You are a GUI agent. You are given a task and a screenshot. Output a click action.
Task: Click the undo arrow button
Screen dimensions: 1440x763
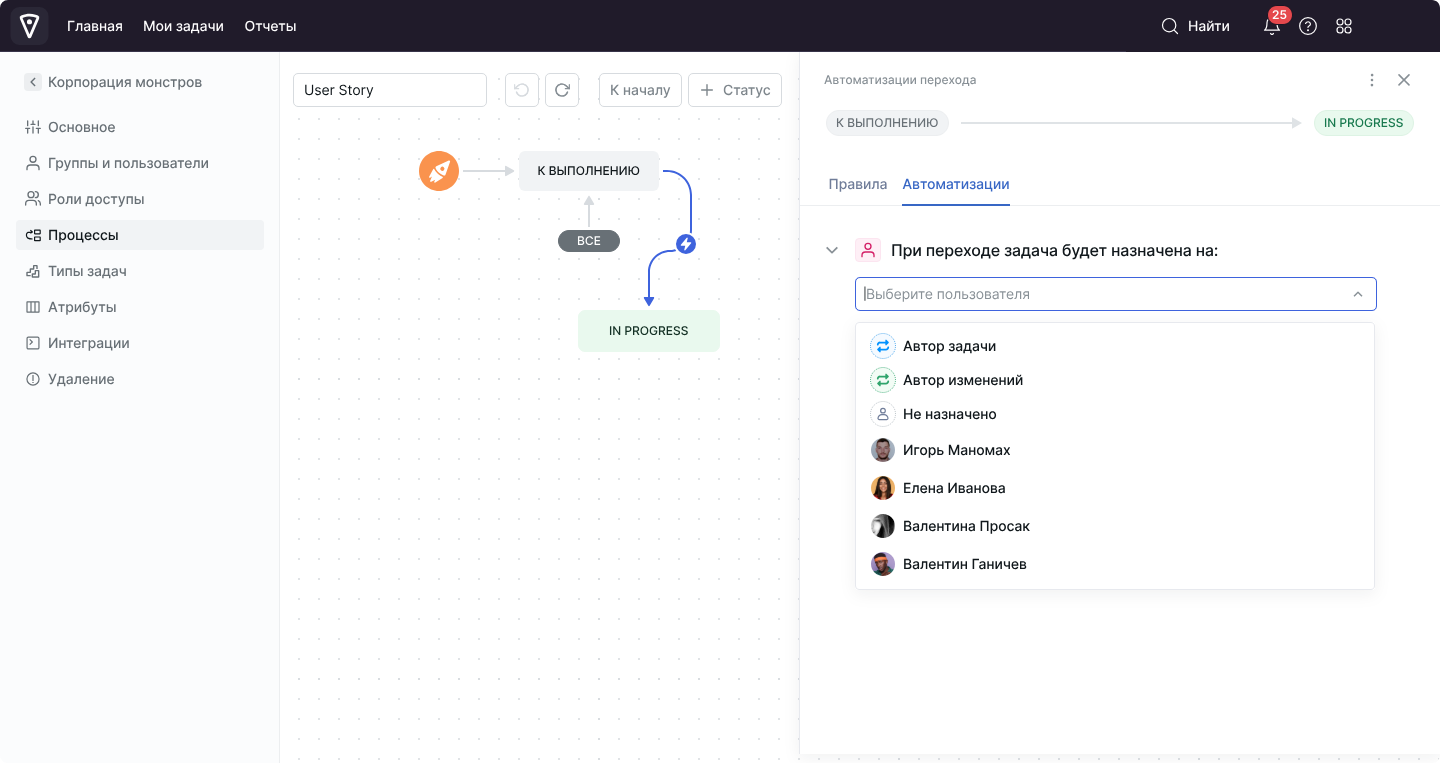521,90
